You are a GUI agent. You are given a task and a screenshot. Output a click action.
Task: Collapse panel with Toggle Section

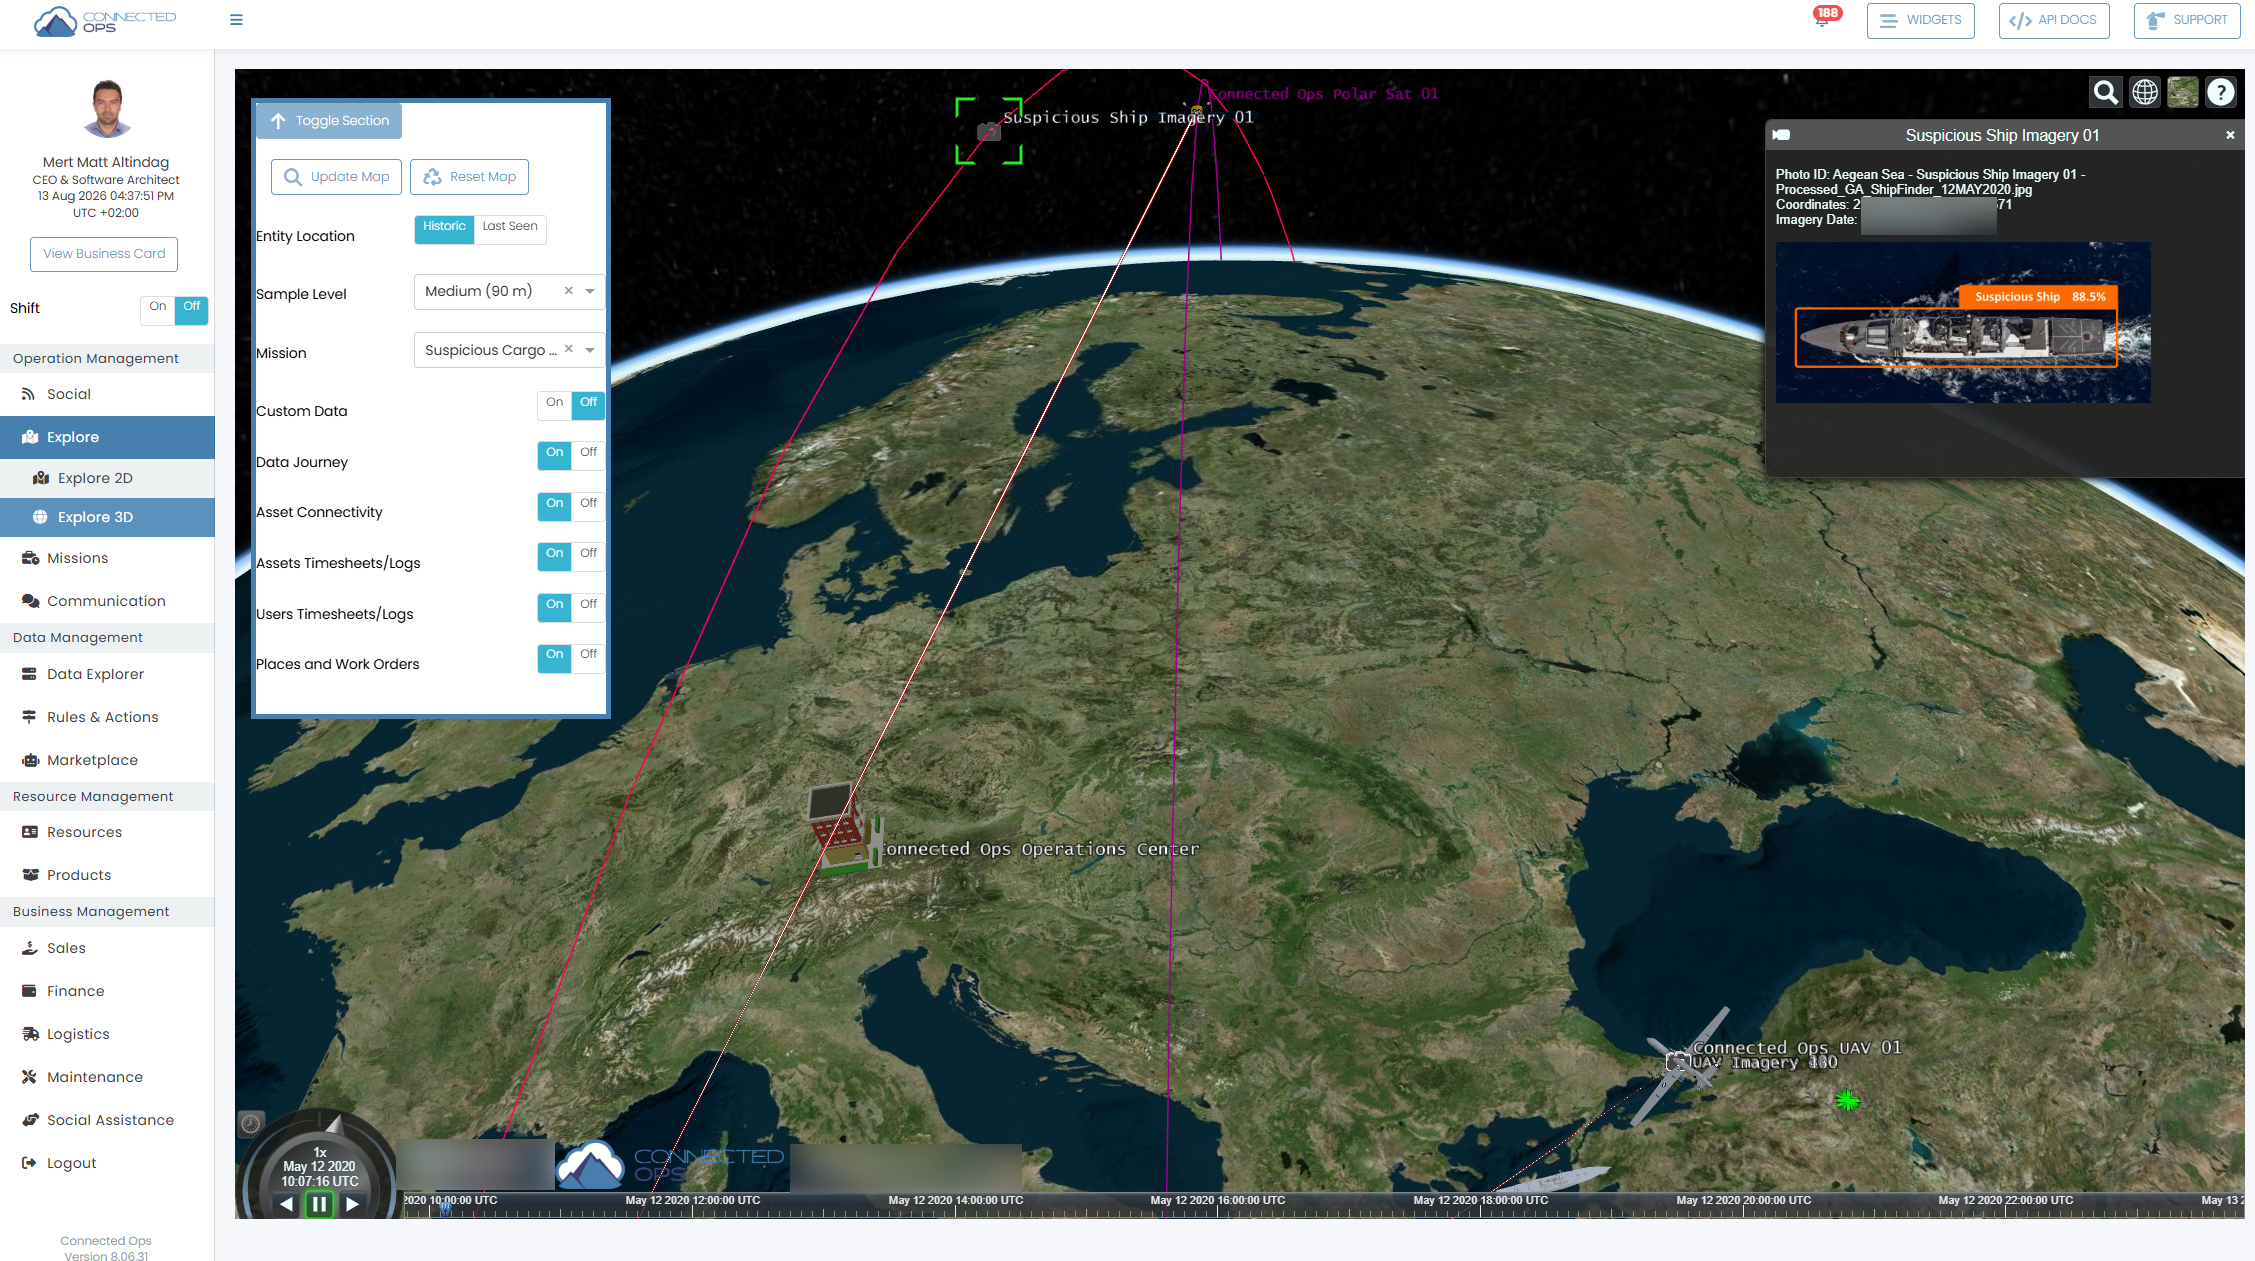click(x=329, y=121)
